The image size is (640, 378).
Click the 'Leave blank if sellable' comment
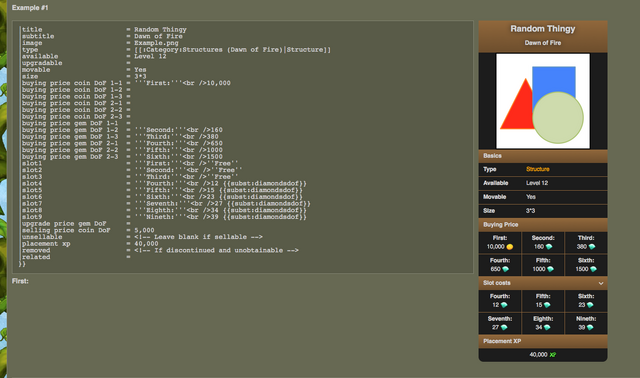pyautogui.click(x=198, y=237)
